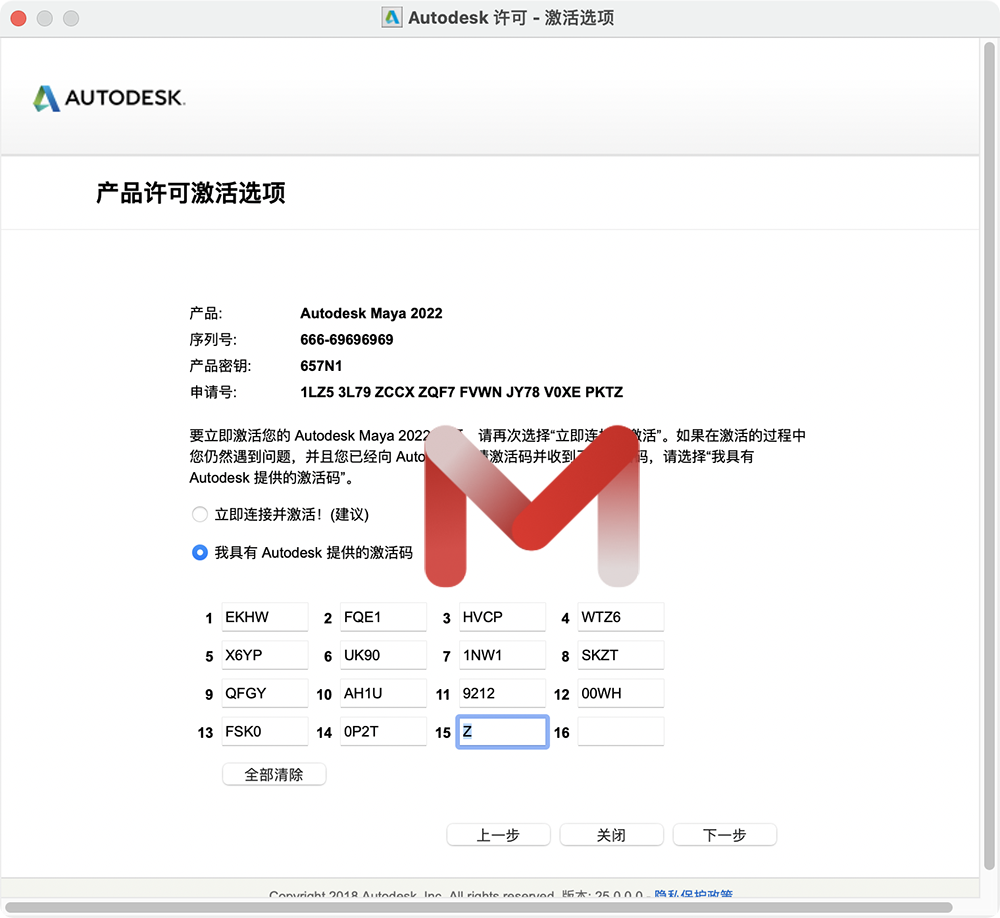Click the horizontal scrollbar at the bottom
Screen dimensions: 1000x918
pyautogui.click(x=478, y=908)
